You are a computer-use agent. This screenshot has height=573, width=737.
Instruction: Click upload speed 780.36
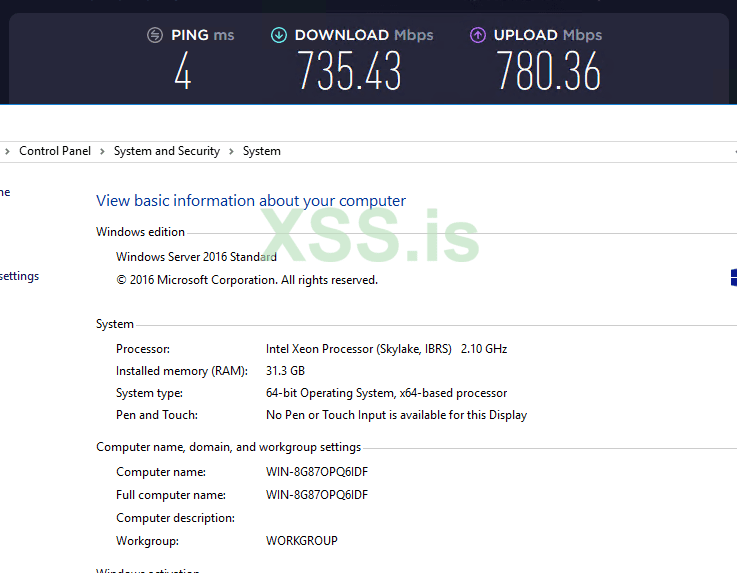point(549,71)
